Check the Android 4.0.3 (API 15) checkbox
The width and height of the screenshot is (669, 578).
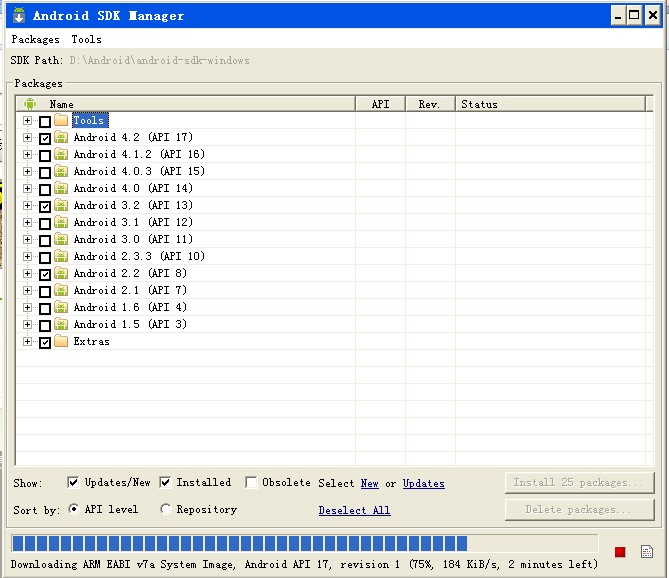(x=45, y=173)
